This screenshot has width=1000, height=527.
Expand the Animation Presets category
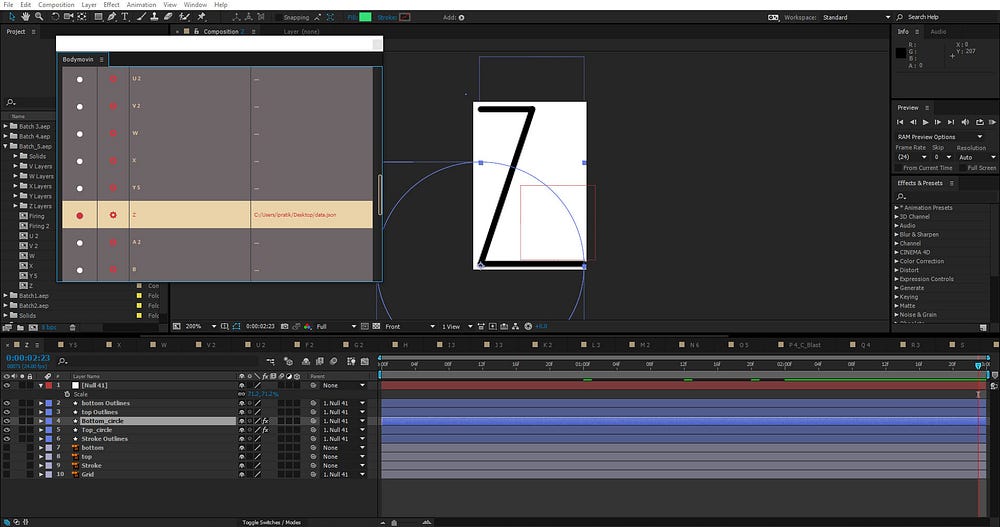(897, 207)
